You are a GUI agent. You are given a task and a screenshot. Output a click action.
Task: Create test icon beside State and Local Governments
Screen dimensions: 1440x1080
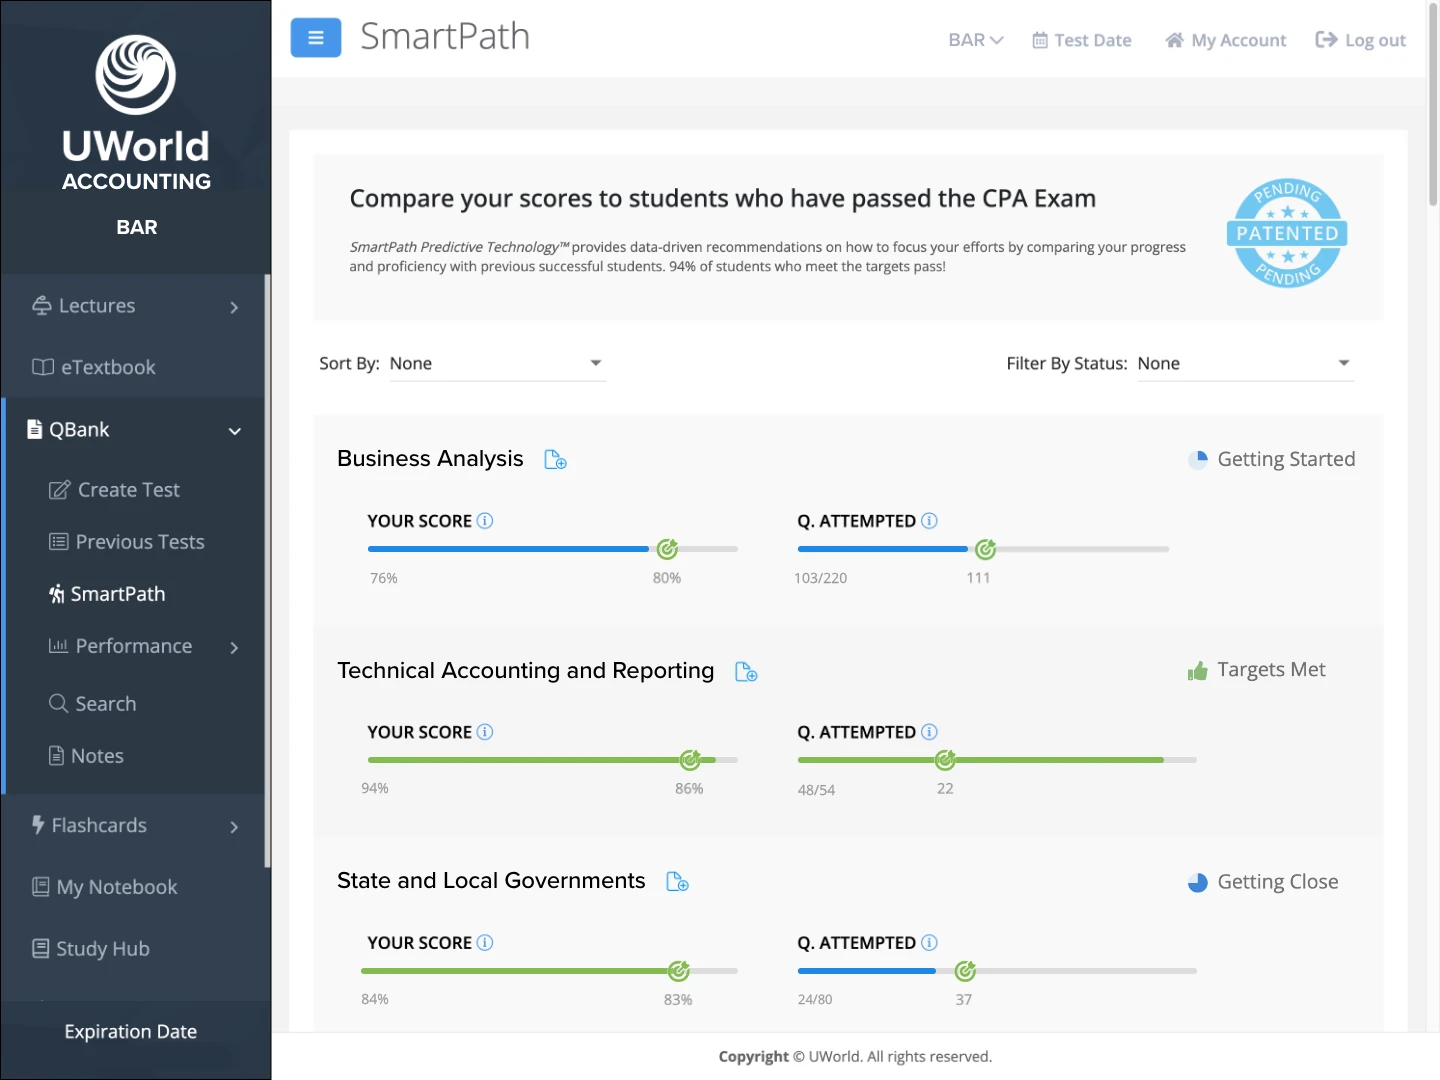(x=677, y=882)
